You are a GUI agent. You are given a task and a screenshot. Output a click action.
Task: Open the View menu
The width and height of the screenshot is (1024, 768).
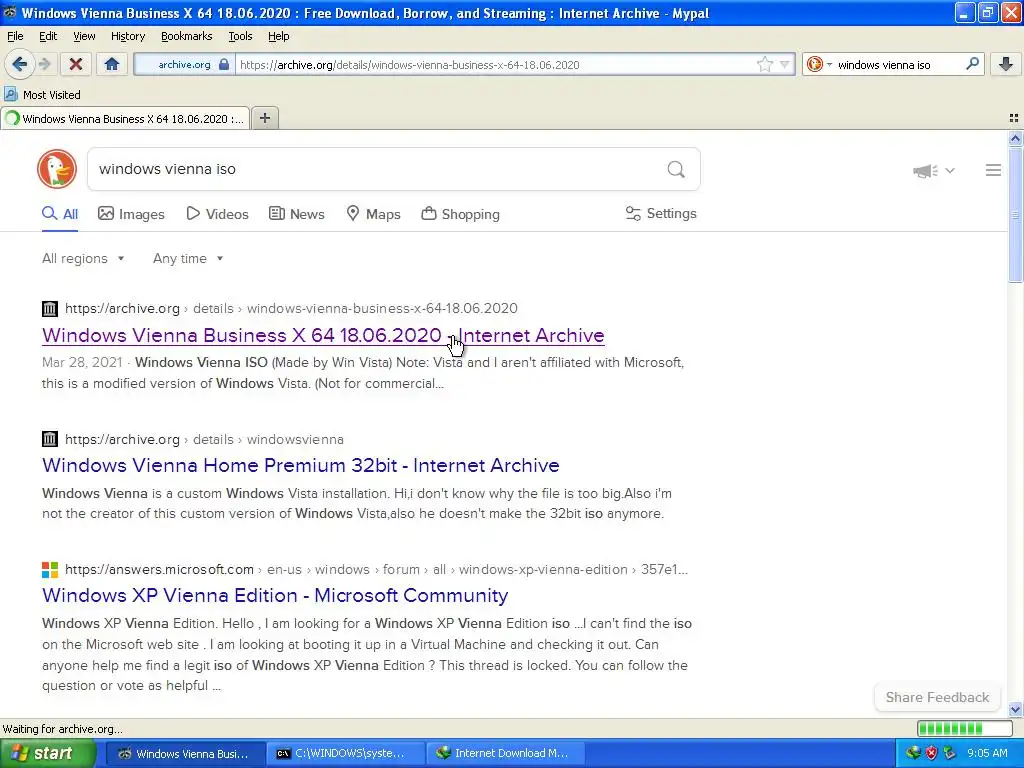pos(84,36)
